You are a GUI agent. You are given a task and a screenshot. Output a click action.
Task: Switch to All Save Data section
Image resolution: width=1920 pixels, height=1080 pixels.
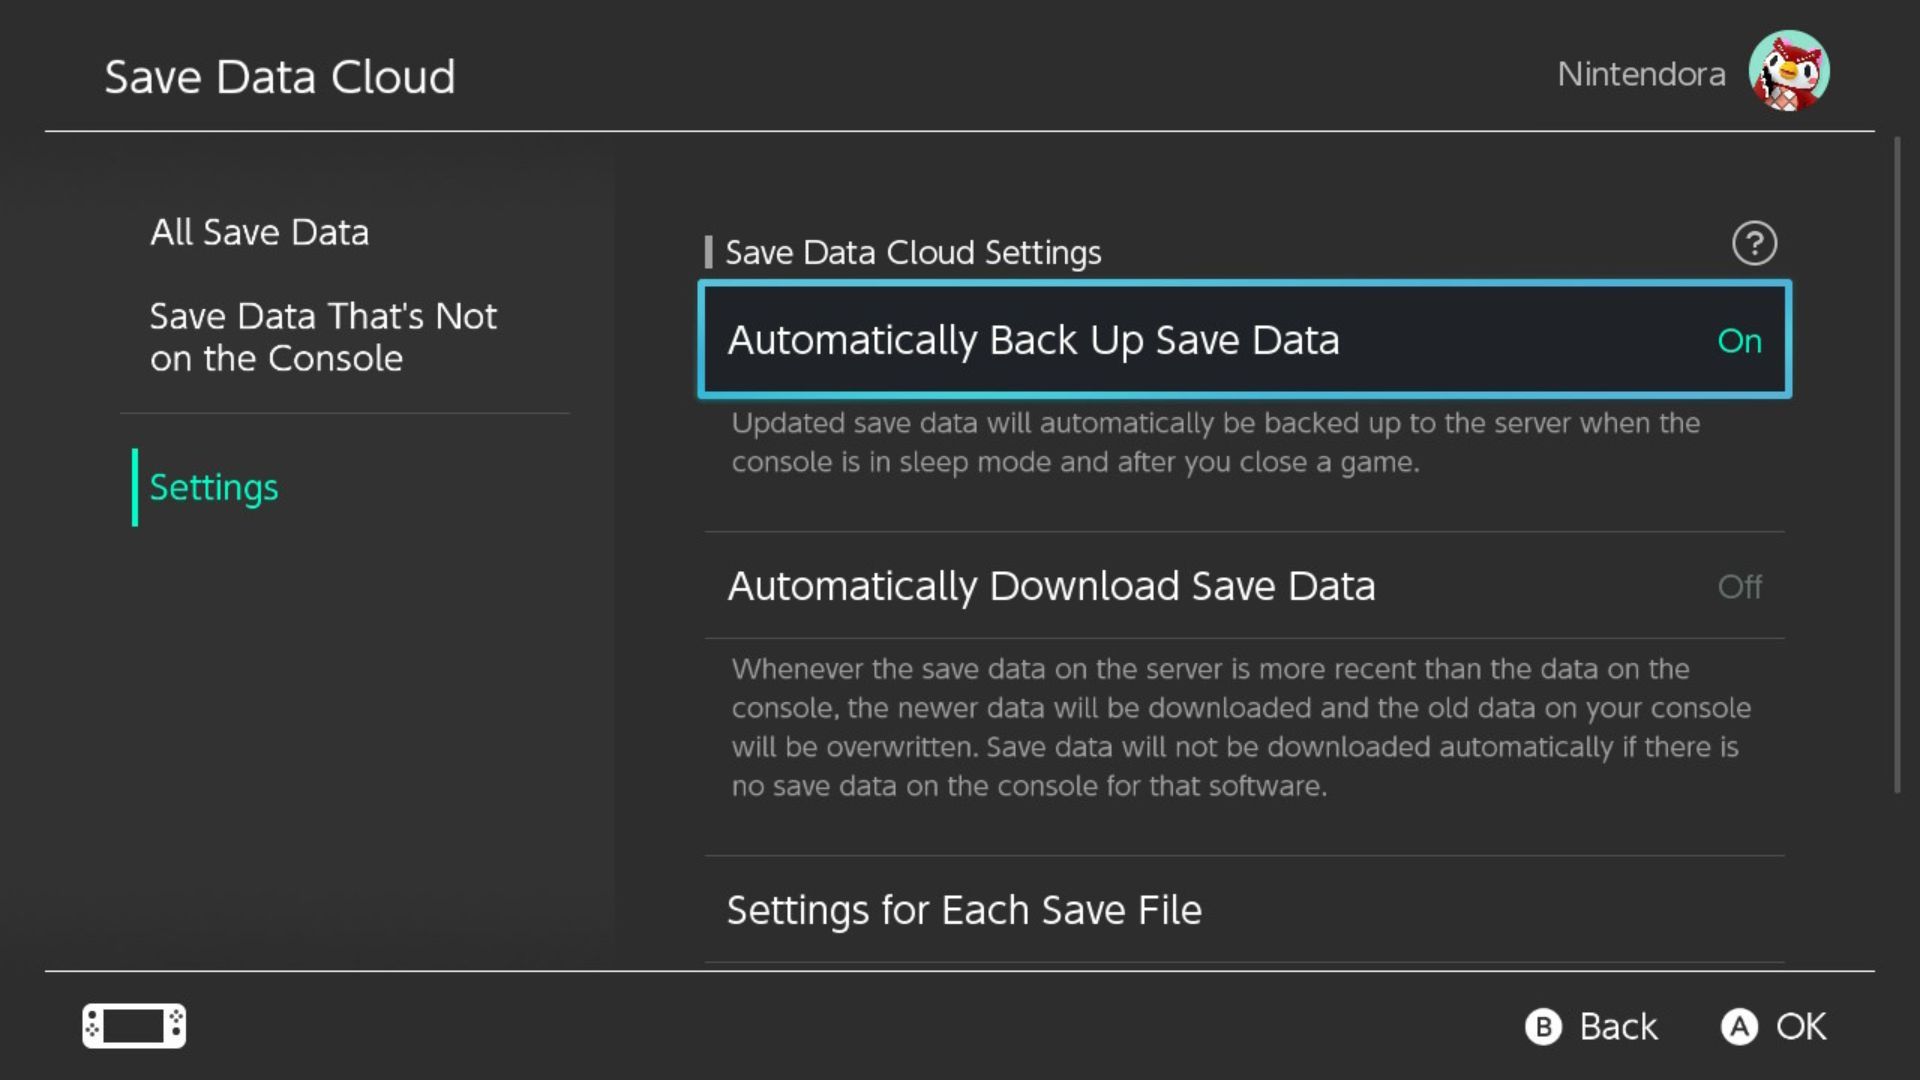[x=260, y=232]
